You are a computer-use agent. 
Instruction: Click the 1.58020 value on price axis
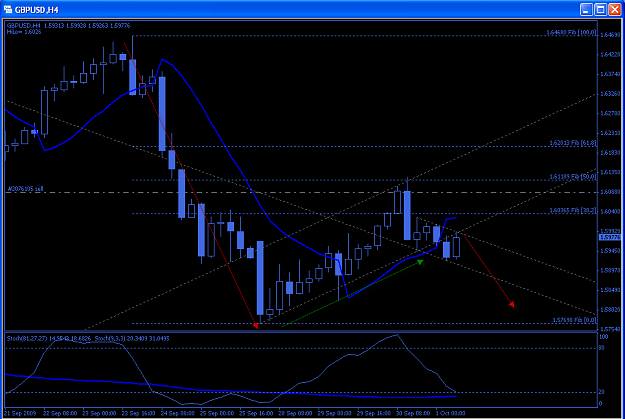coord(610,309)
